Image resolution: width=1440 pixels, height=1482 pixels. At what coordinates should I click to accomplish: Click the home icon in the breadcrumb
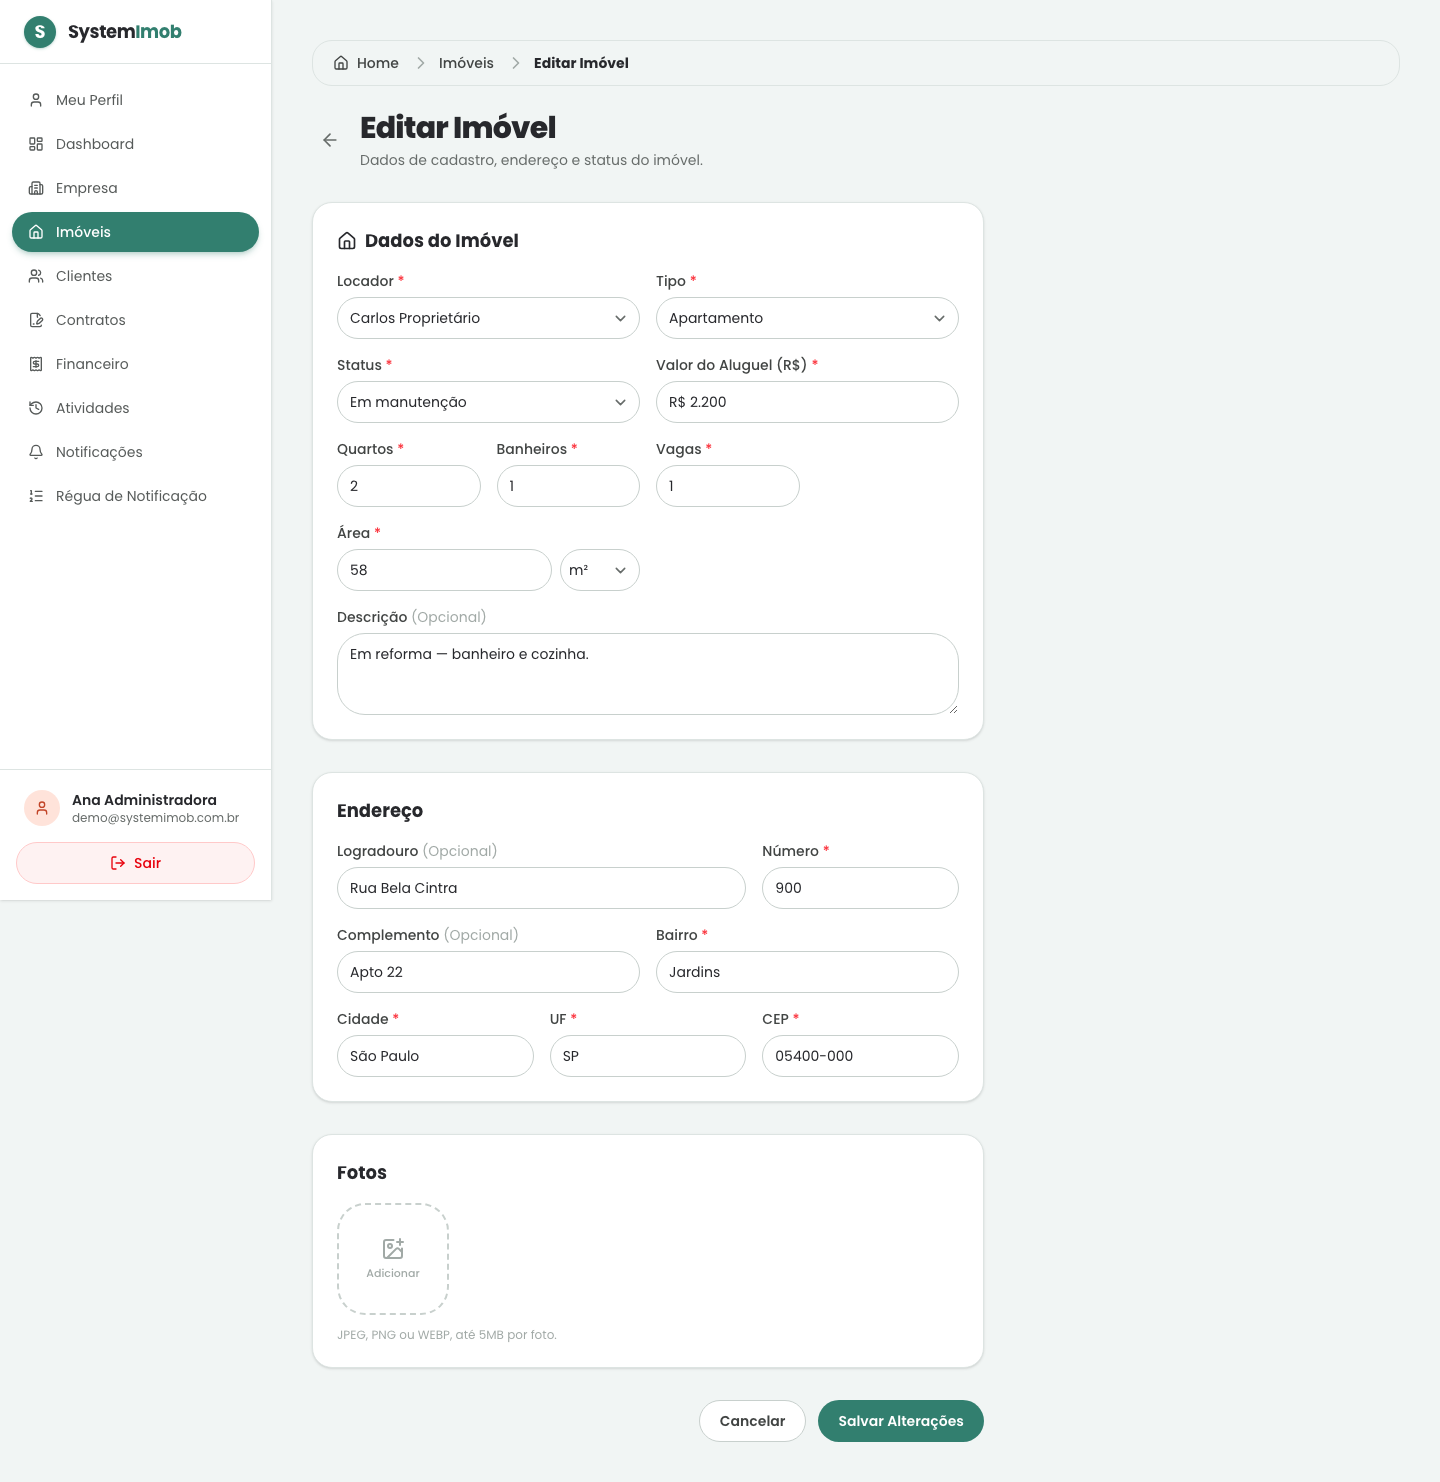tap(341, 63)
